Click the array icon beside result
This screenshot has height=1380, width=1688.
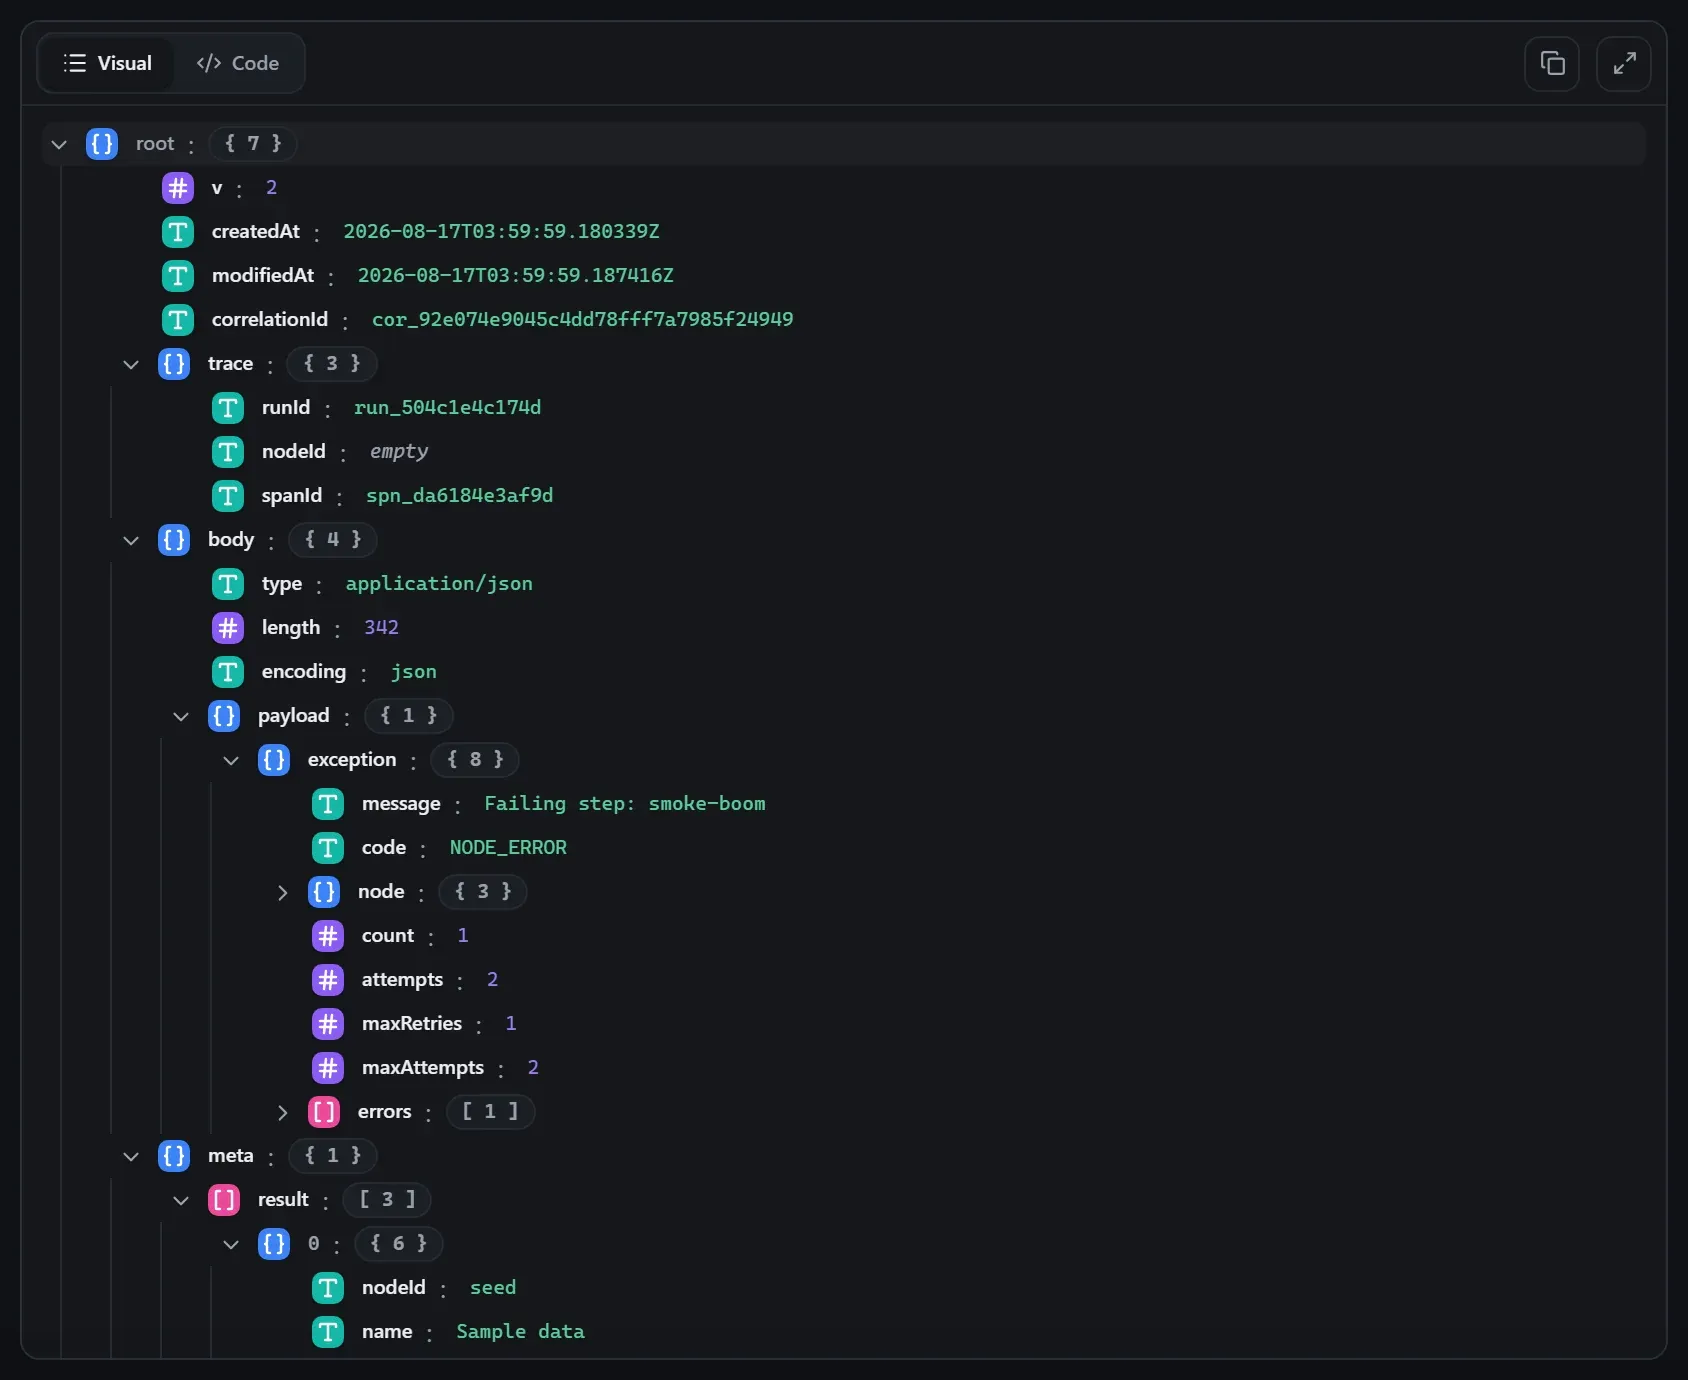tap(224, 1200)
